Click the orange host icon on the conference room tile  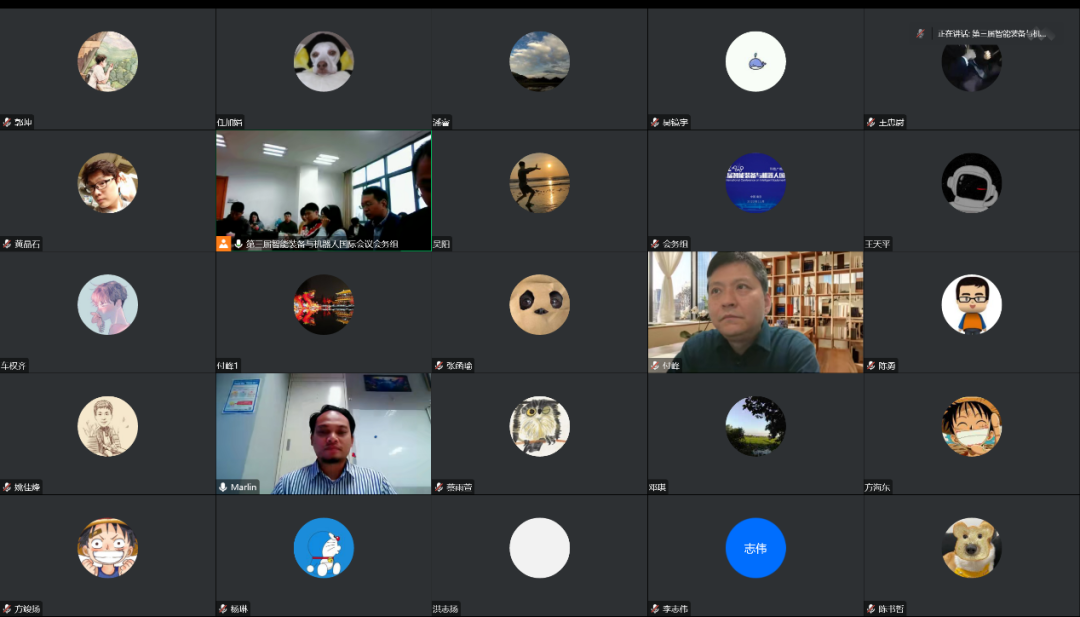[x=223, y=243]
